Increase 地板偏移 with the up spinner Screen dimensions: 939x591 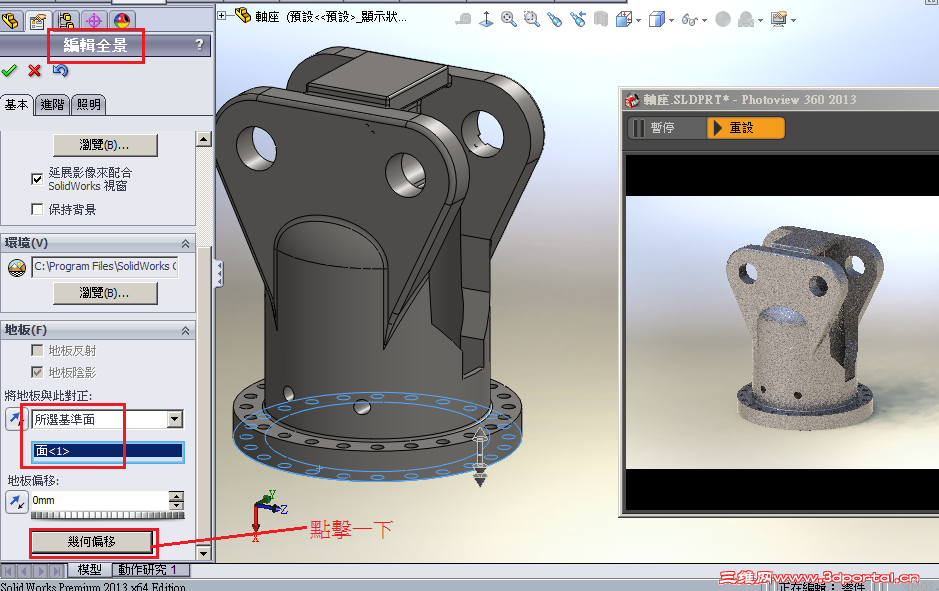tap(176, 496)
